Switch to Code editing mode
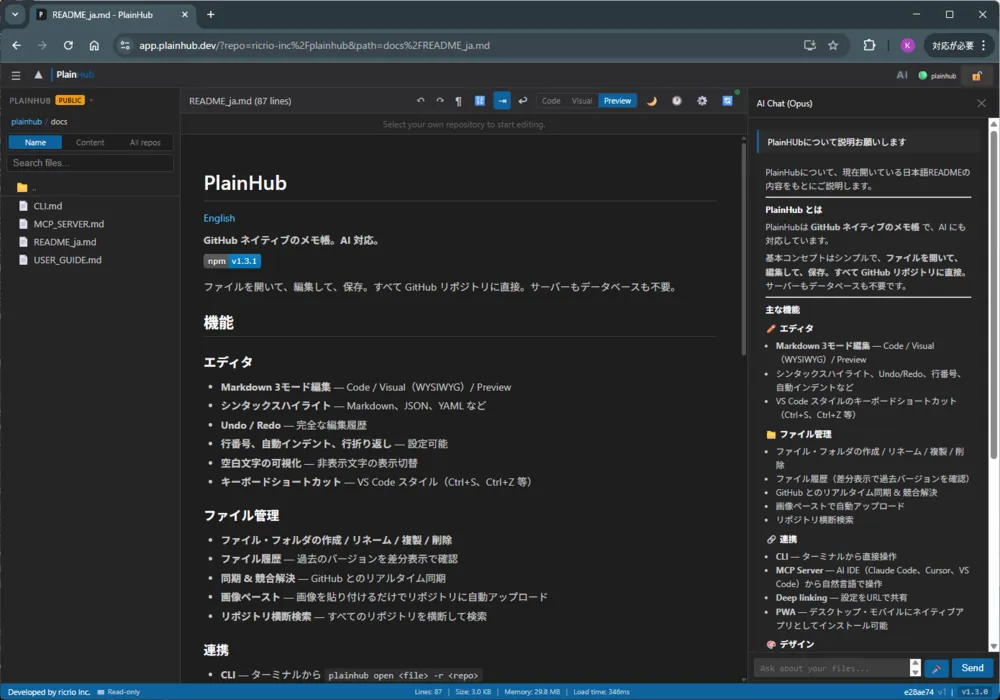This screenshot has width=1000, height=700. tap(551, 101)
